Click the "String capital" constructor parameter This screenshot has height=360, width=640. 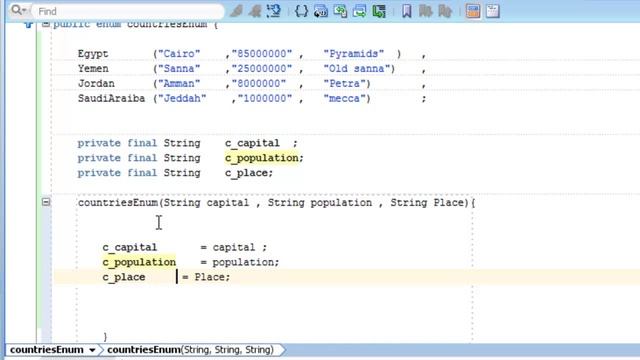coord(207,203)
